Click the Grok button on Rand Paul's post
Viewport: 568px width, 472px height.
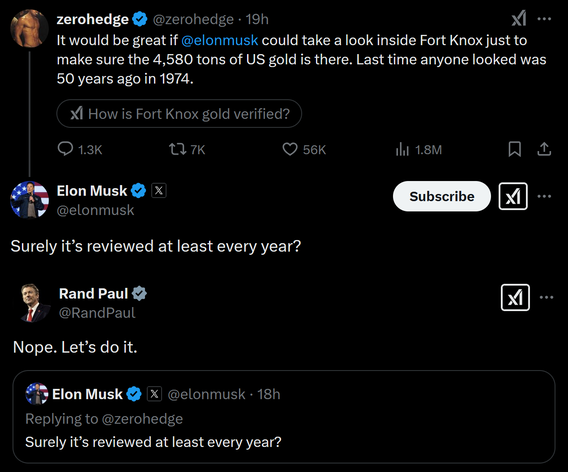(x=515, y=297)
